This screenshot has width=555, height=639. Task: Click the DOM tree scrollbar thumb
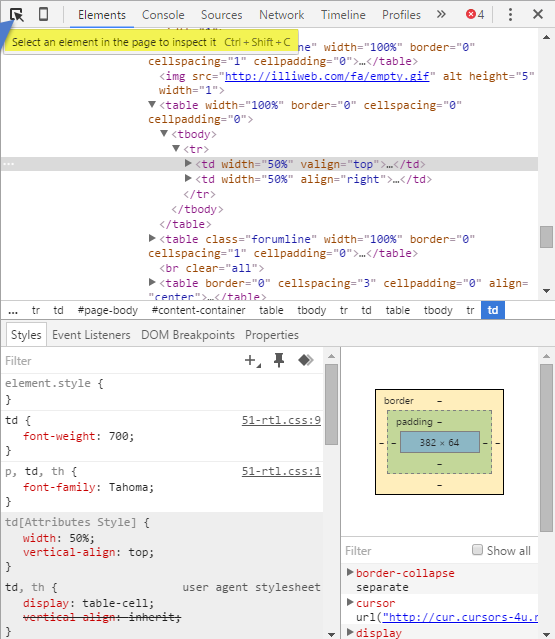click(546, 237)
